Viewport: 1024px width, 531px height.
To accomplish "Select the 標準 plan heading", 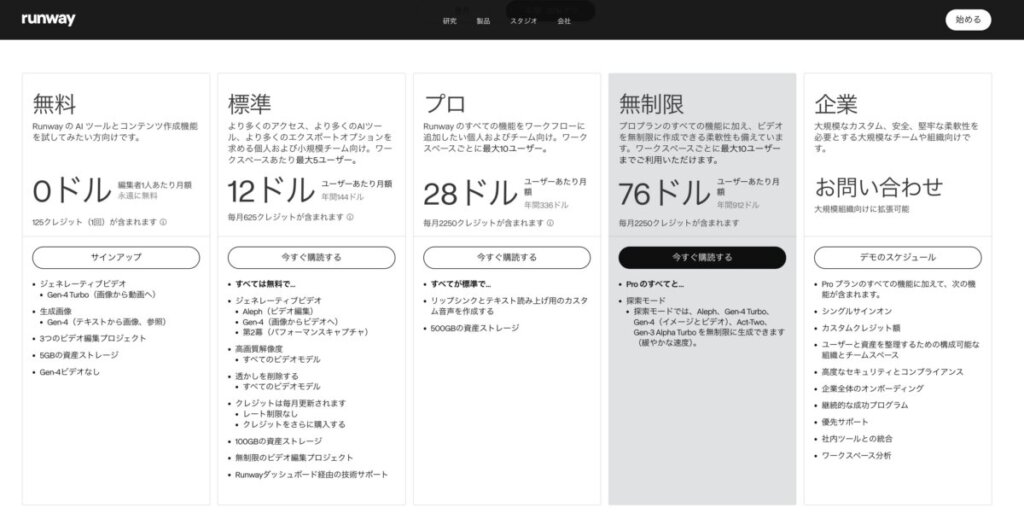I will point(249,104).
